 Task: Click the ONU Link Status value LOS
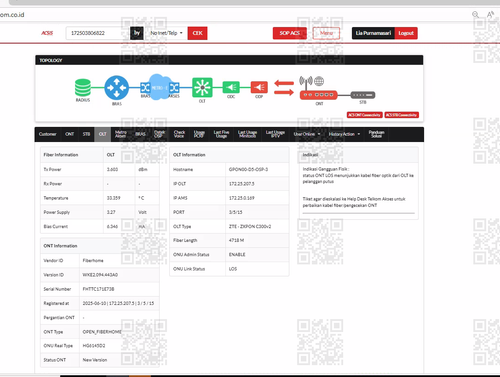(x=233, y=269)
